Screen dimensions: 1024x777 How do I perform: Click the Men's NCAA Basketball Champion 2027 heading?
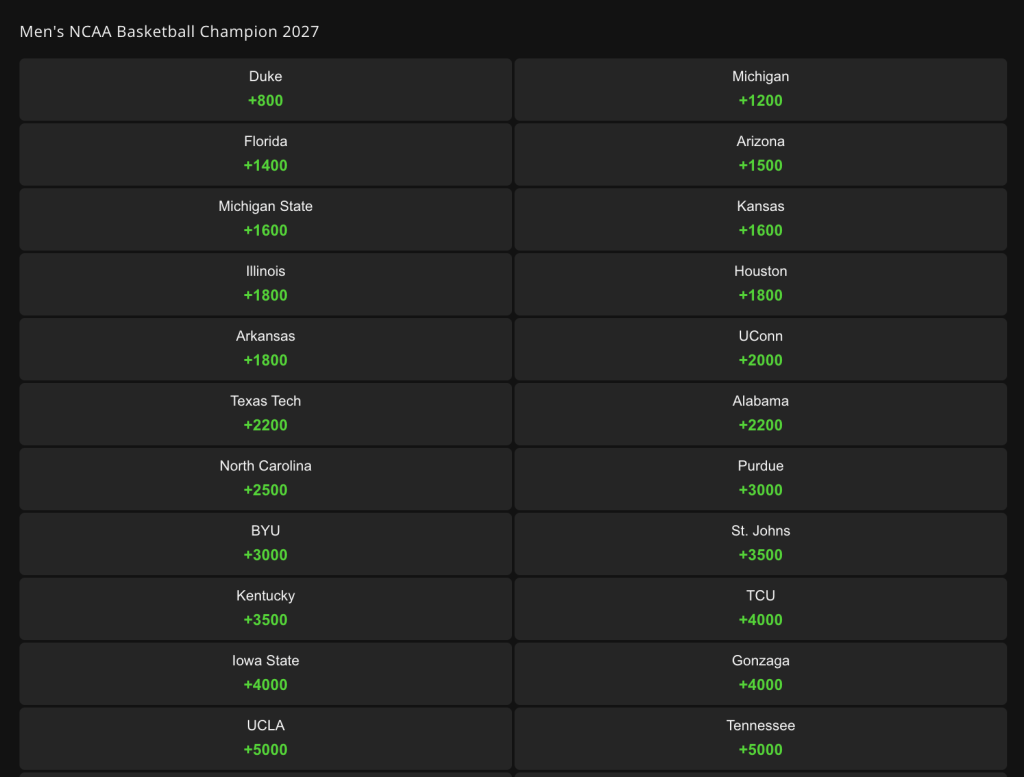coord(169,32)
